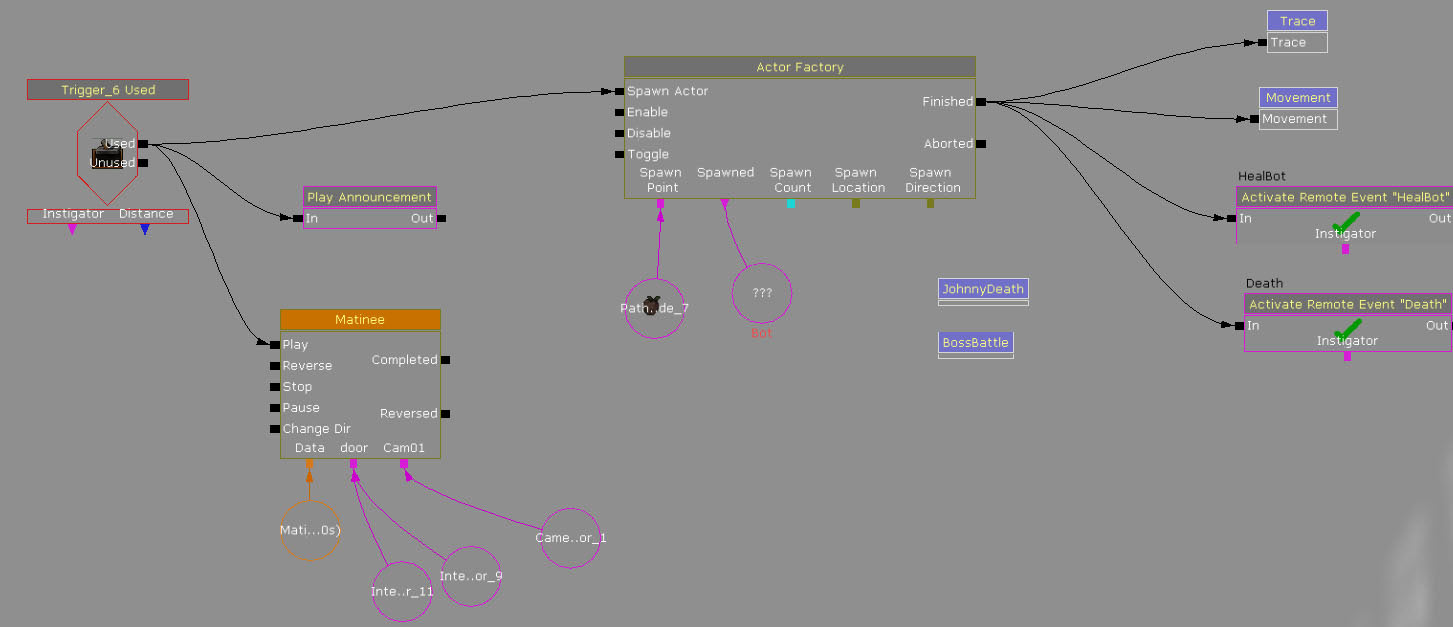Click the Actor Factory Disable input connector
1453x627 pixels.
coord(620,133)
